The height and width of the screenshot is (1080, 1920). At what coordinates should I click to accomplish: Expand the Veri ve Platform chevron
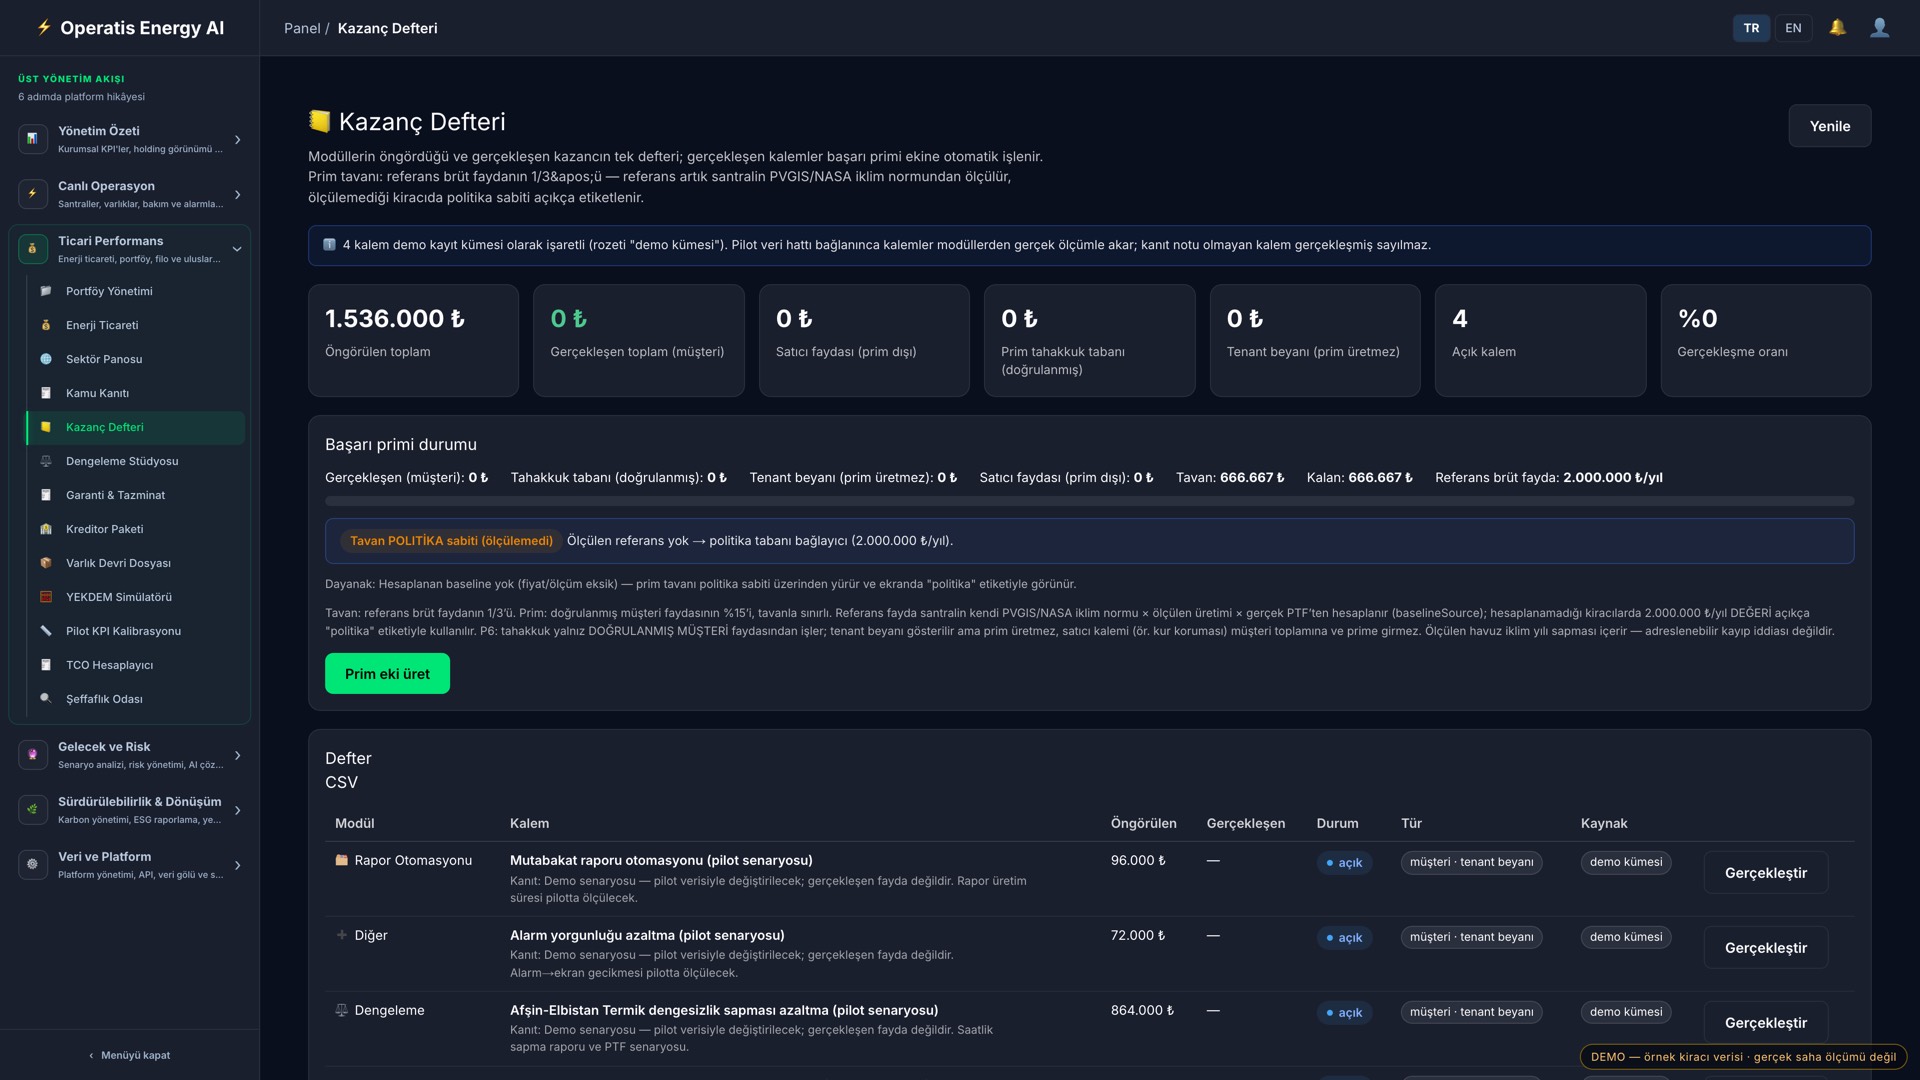pos(237,865)
